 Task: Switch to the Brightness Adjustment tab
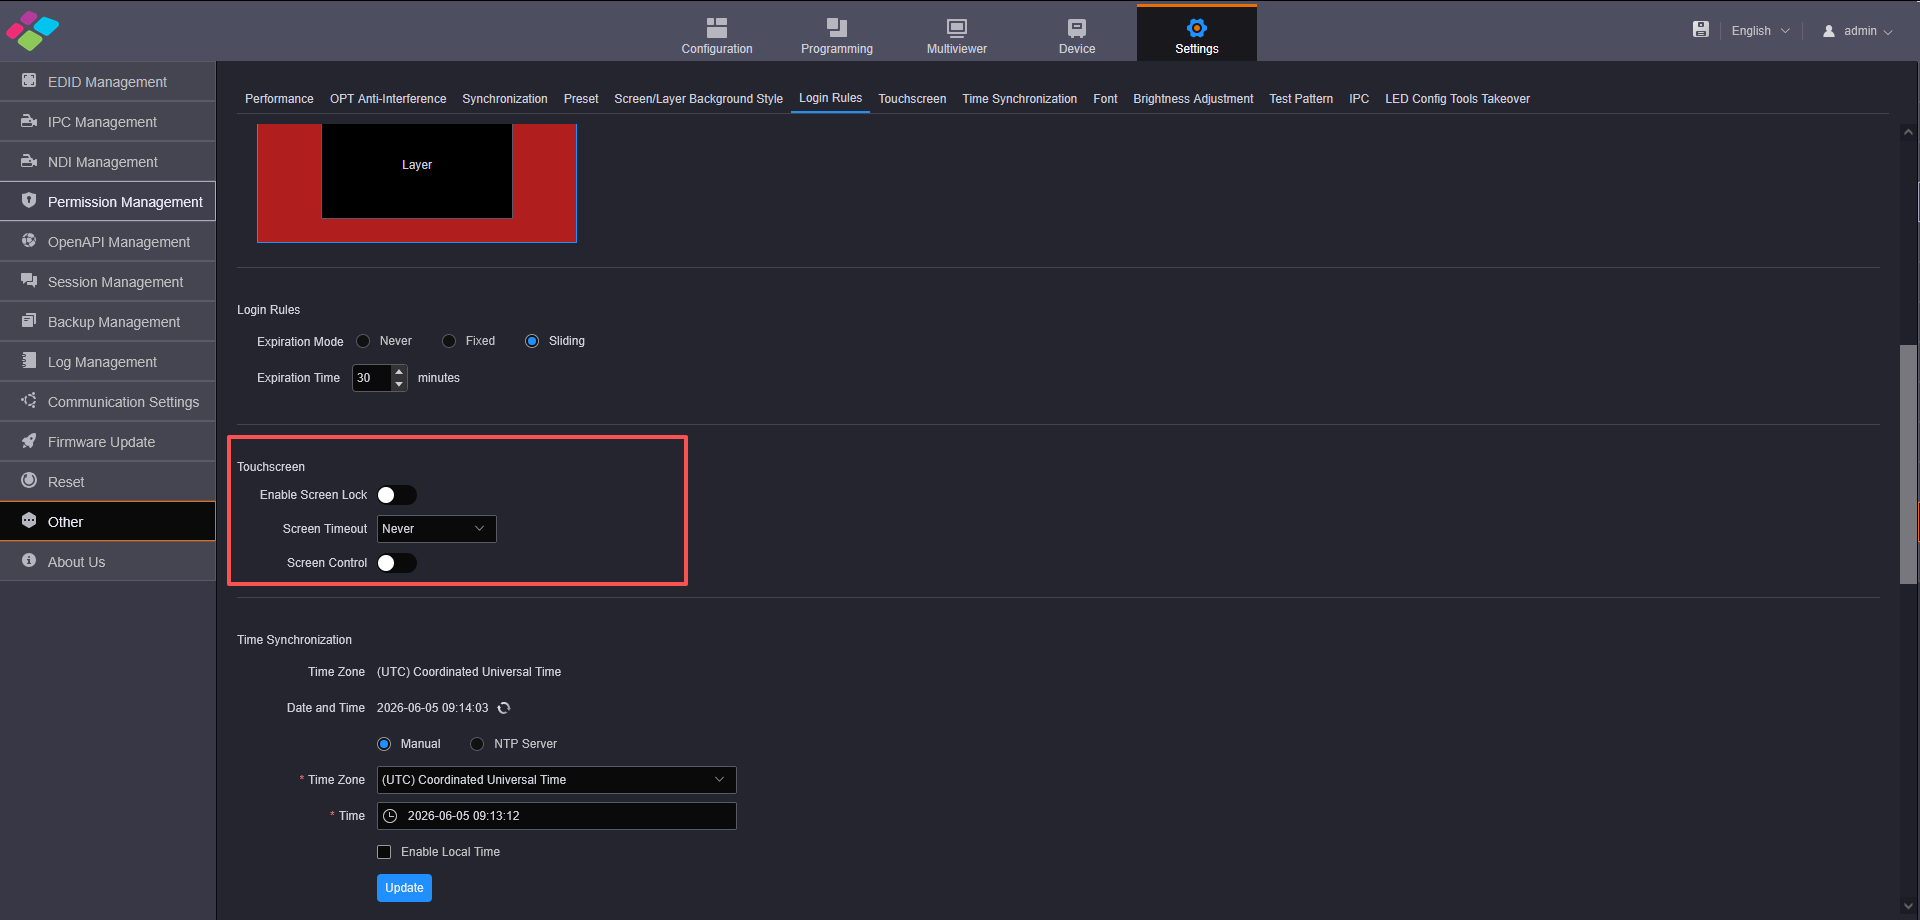click(x=1193, y=99)
